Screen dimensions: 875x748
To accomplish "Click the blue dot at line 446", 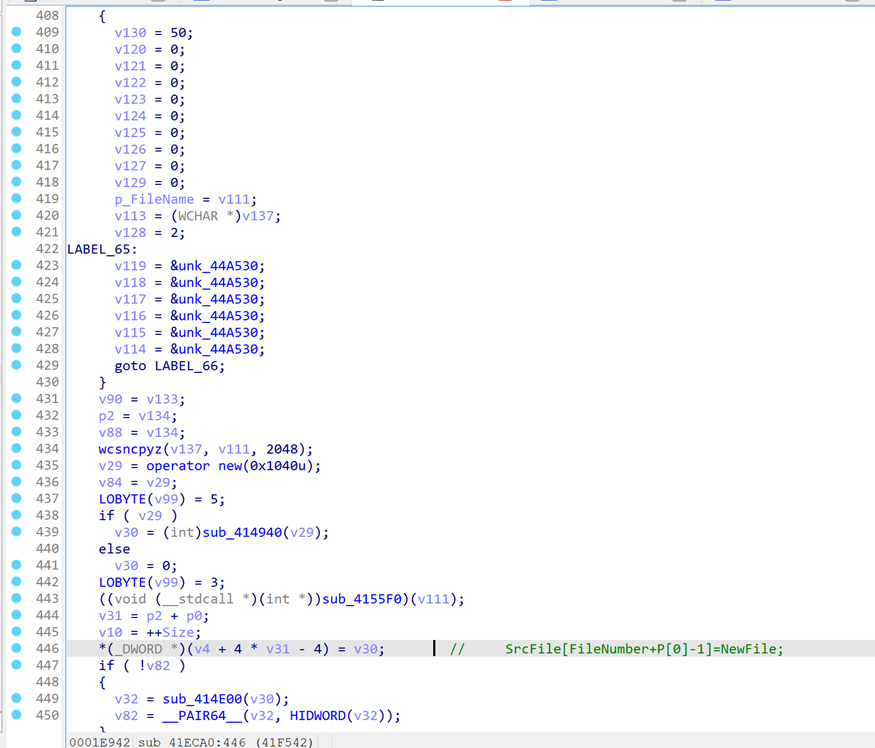I will click(16, 649).
